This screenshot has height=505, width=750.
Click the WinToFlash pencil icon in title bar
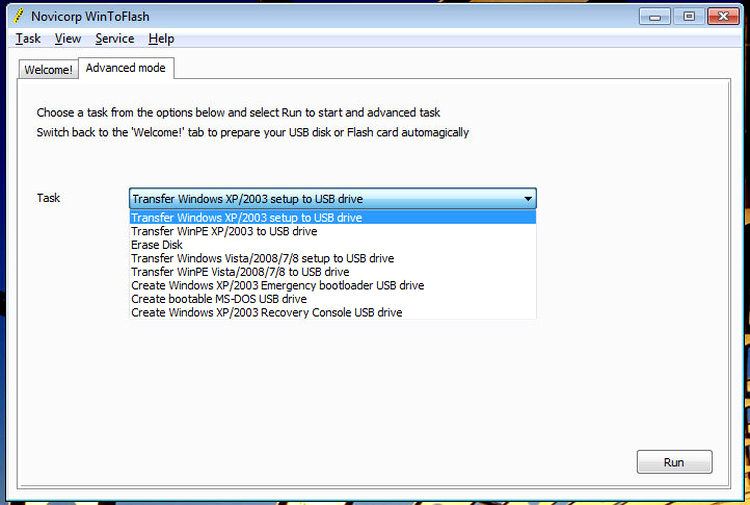point(19,16)
